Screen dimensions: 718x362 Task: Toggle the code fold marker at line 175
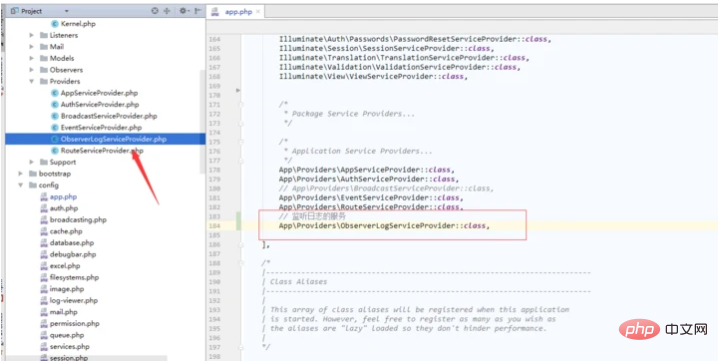click(241, 142)
